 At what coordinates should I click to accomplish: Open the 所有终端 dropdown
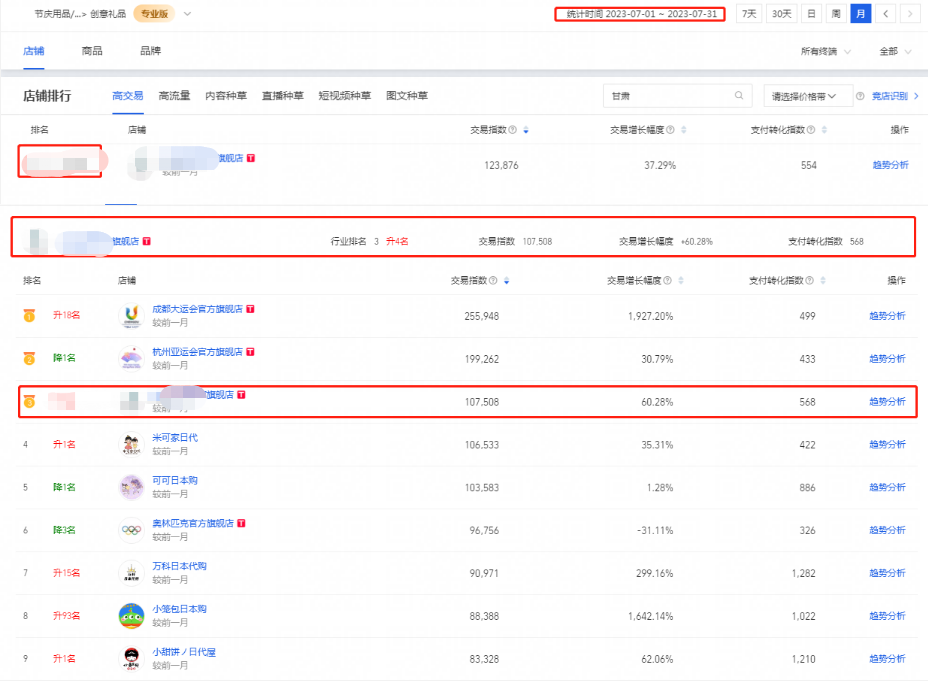pos(826,51)
